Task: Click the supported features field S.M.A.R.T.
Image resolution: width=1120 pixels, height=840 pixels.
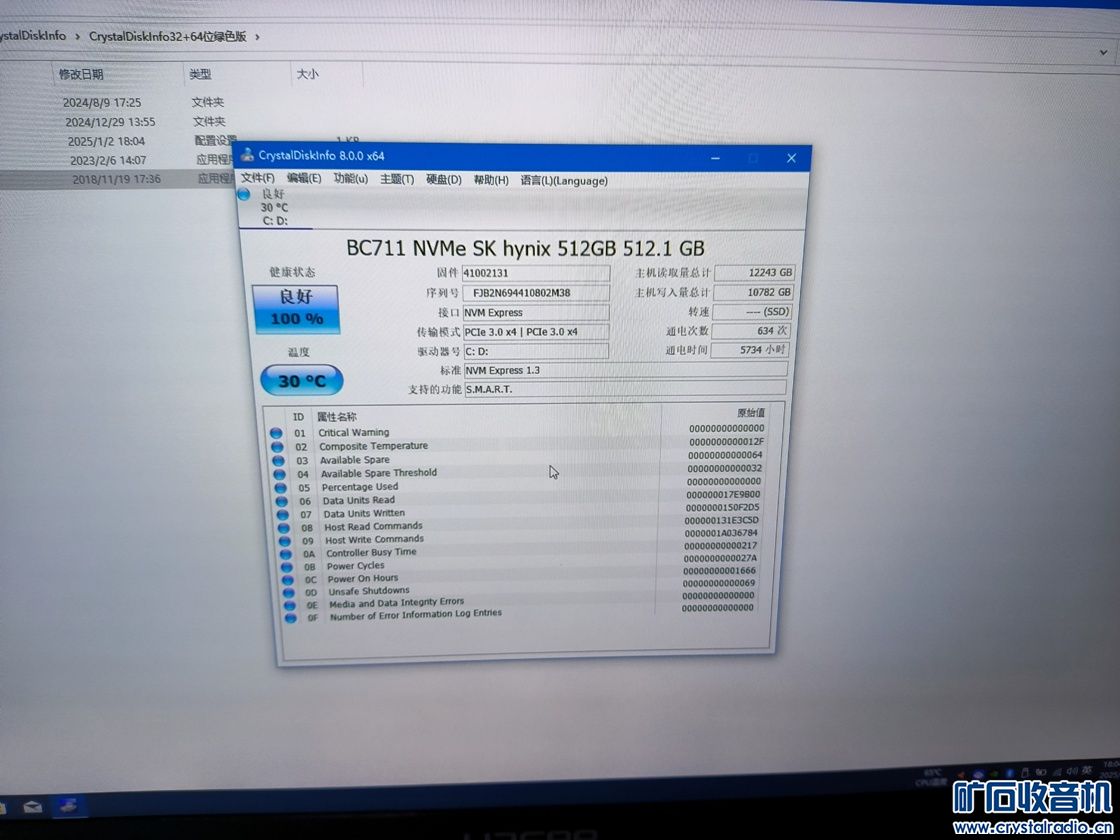Action: [x=625, y=389]
